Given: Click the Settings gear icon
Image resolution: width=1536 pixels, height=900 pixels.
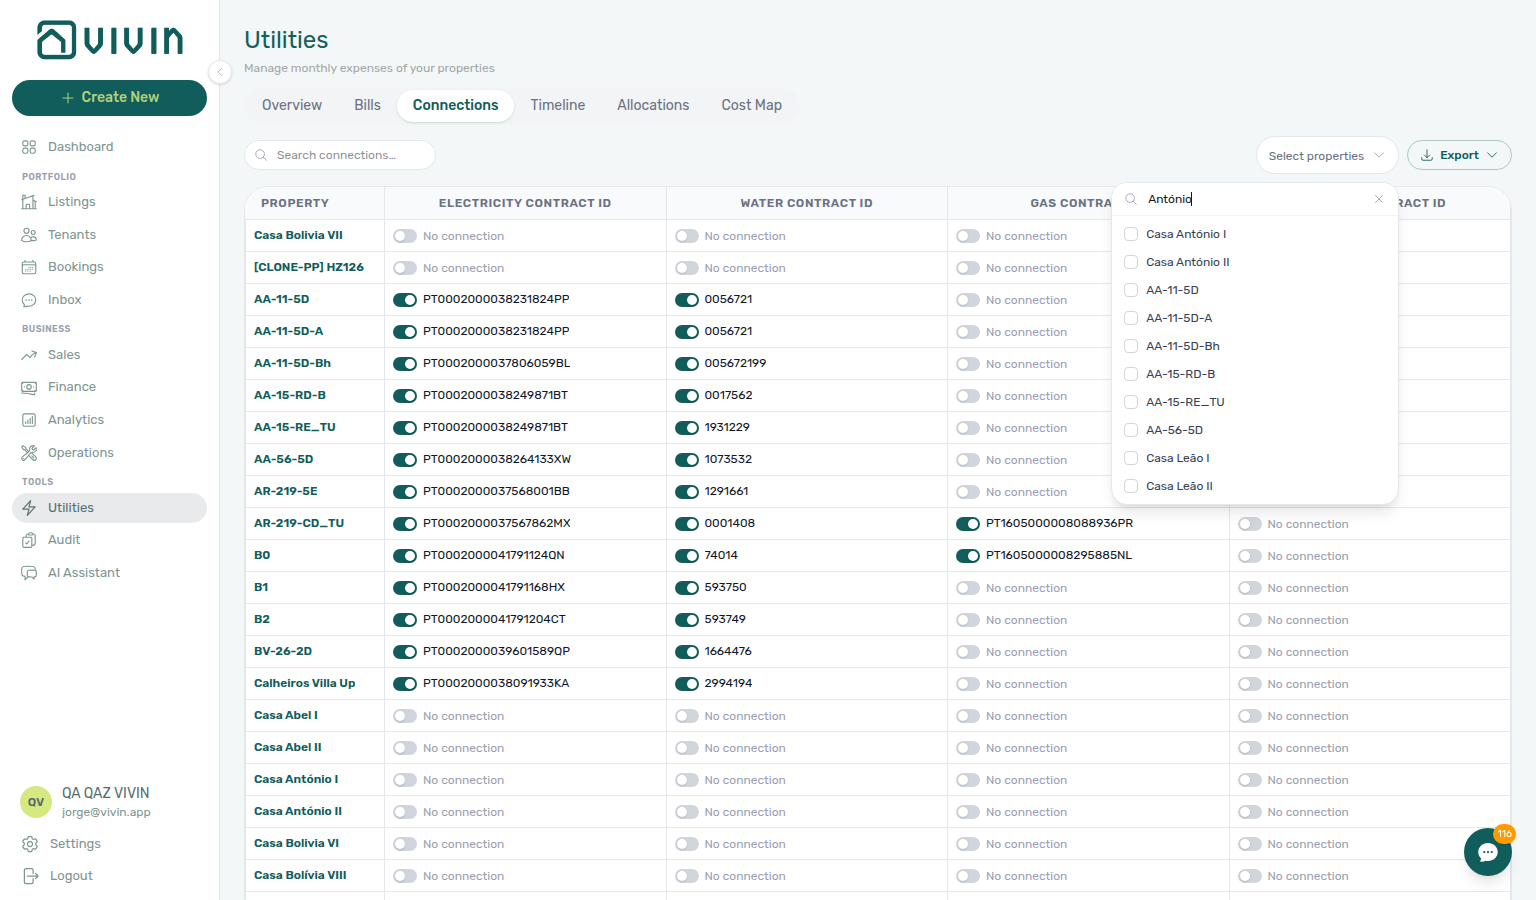Looking at the screenshot, I should [30, 844].
